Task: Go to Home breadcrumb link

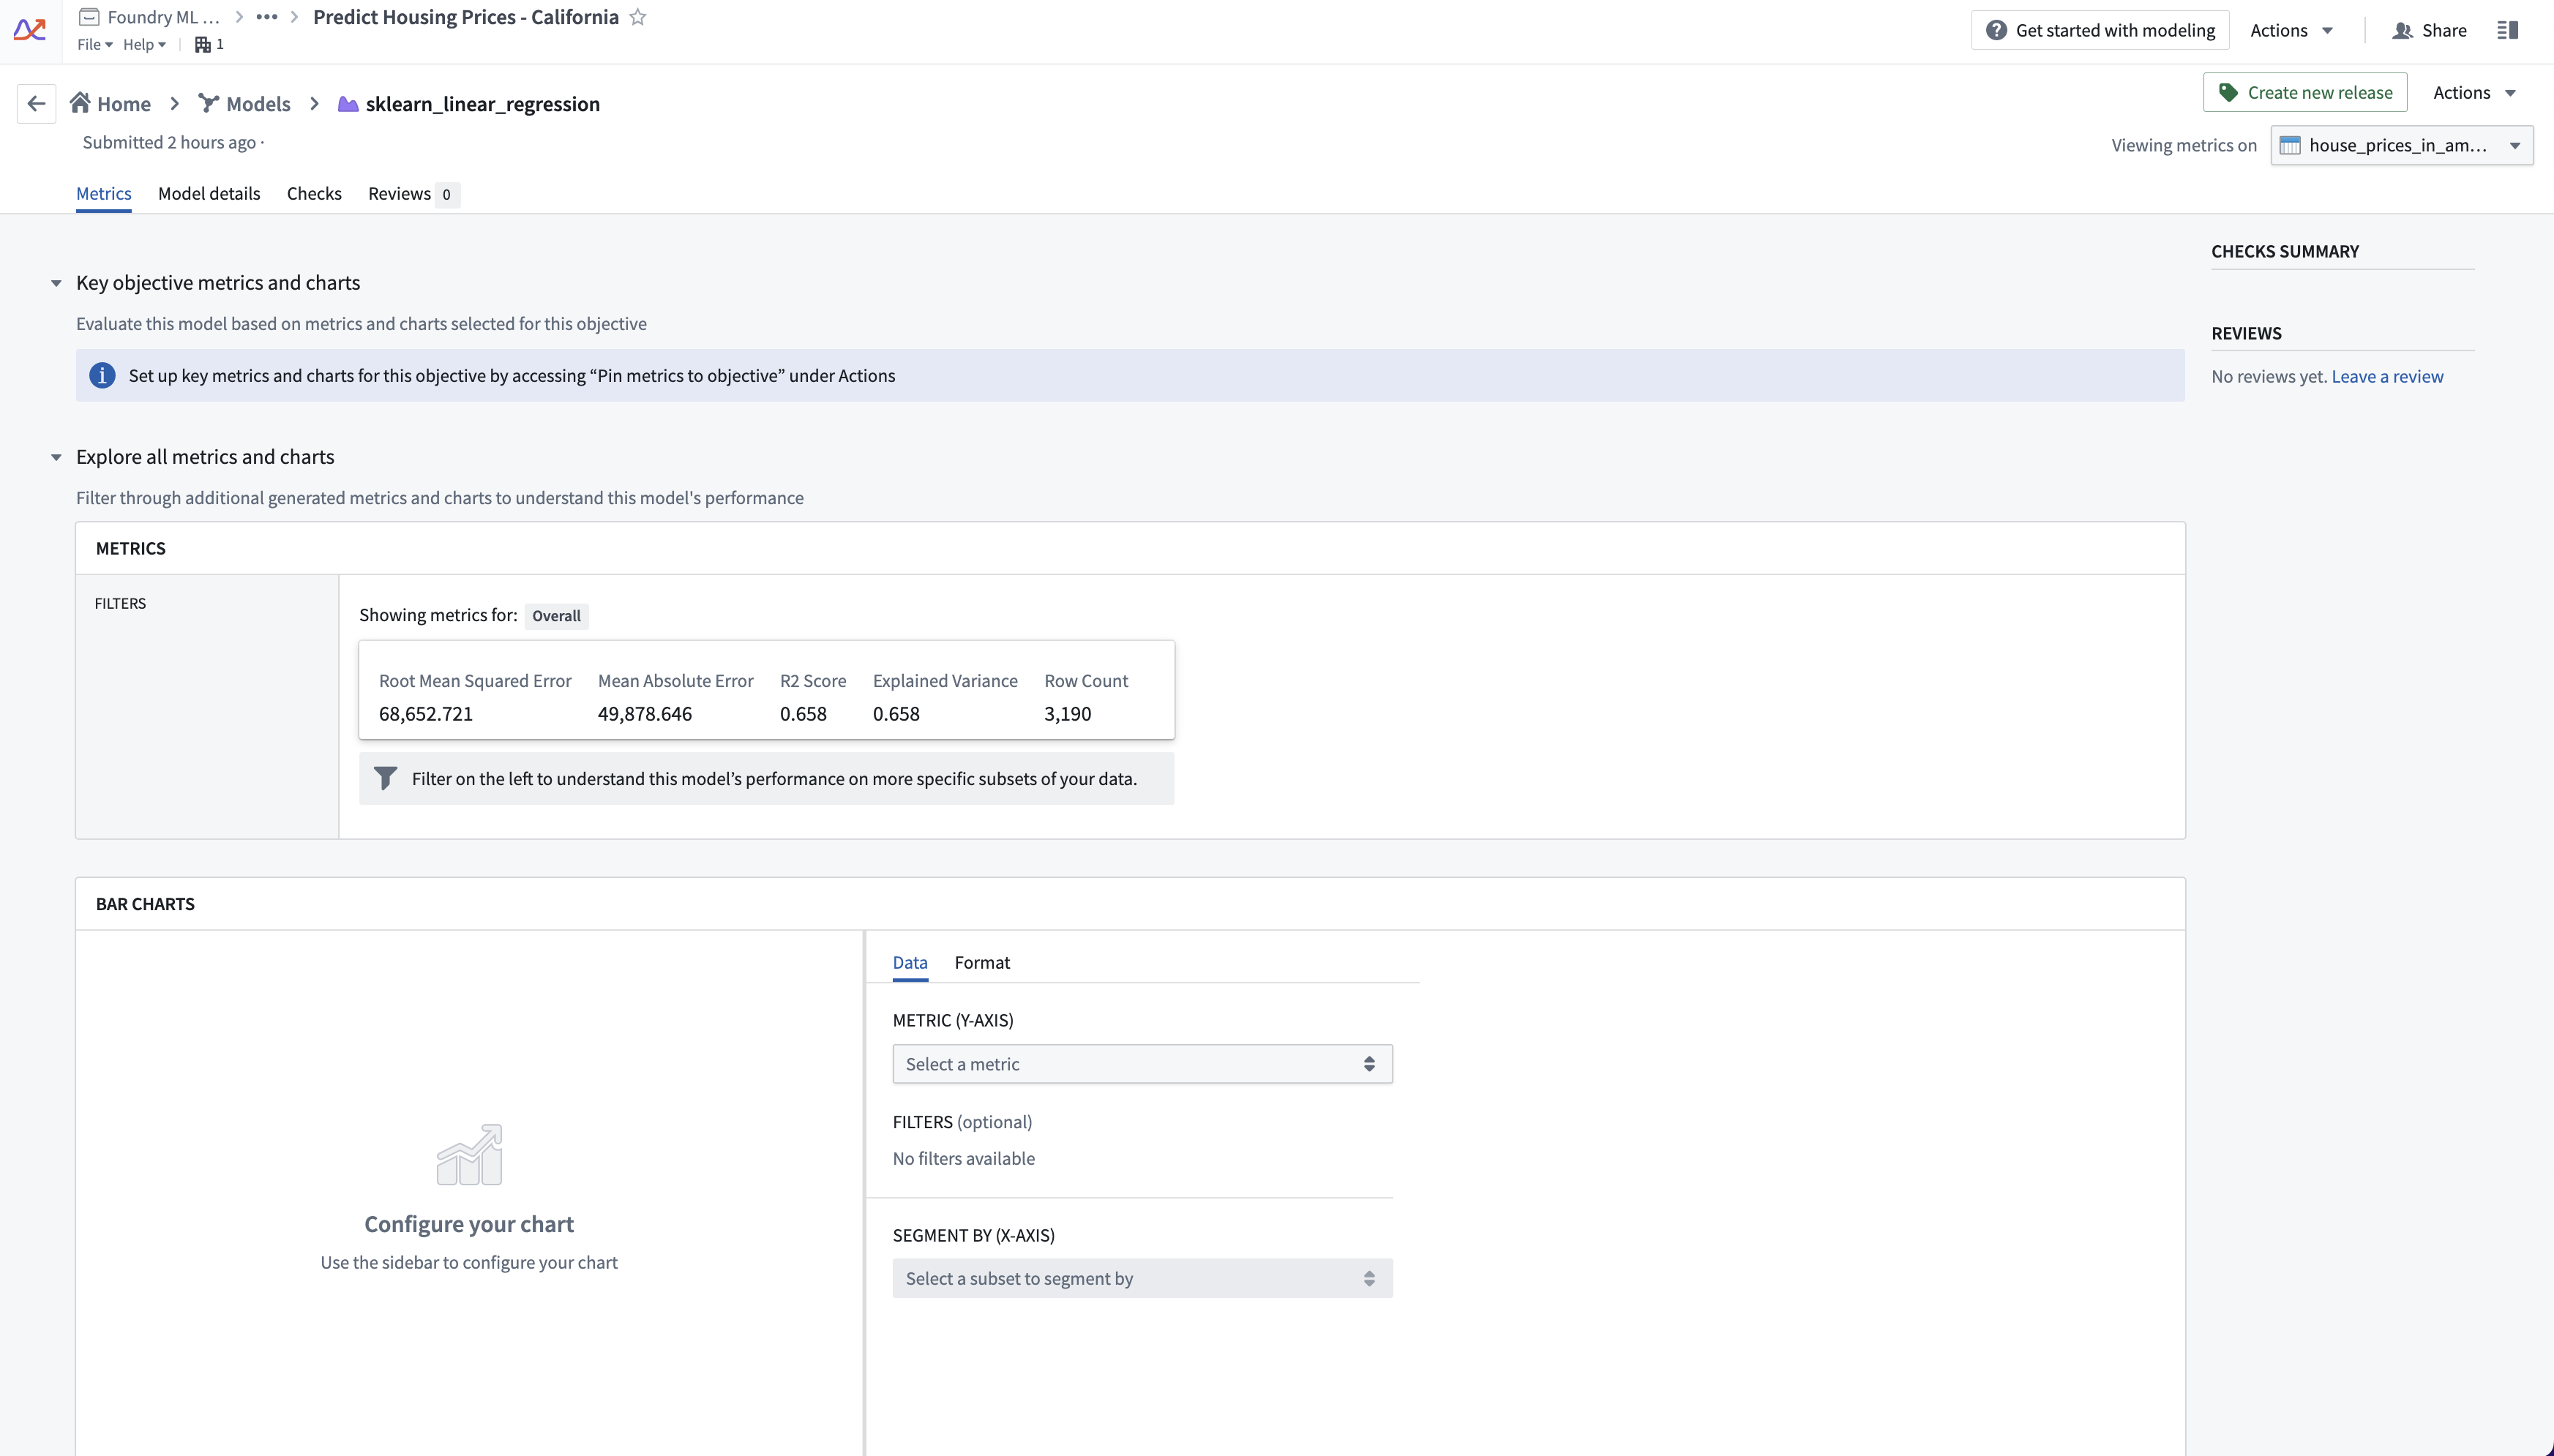Action: click(124, 103)
